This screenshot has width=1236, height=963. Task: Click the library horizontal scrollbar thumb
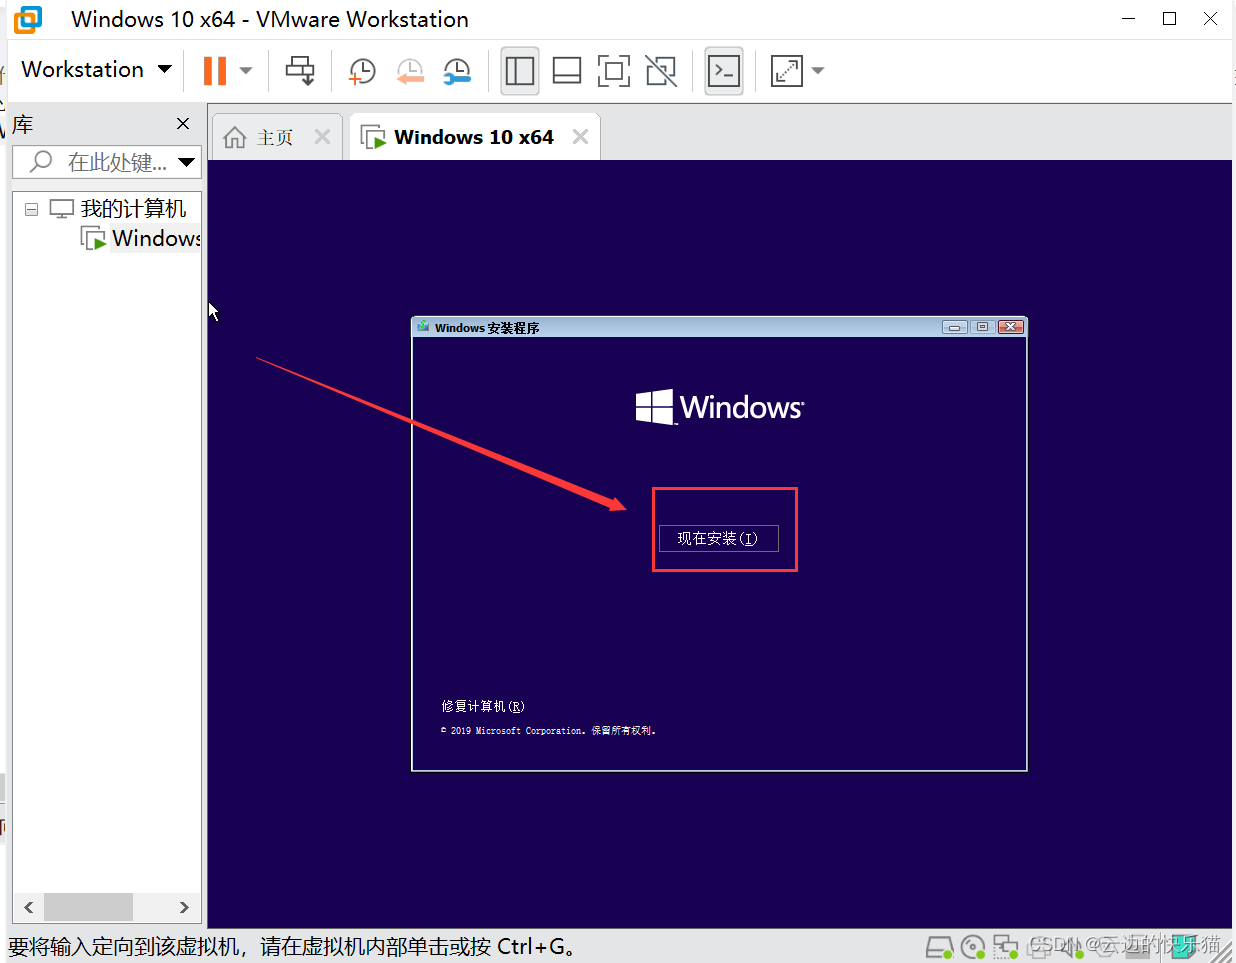coord(88,907)
